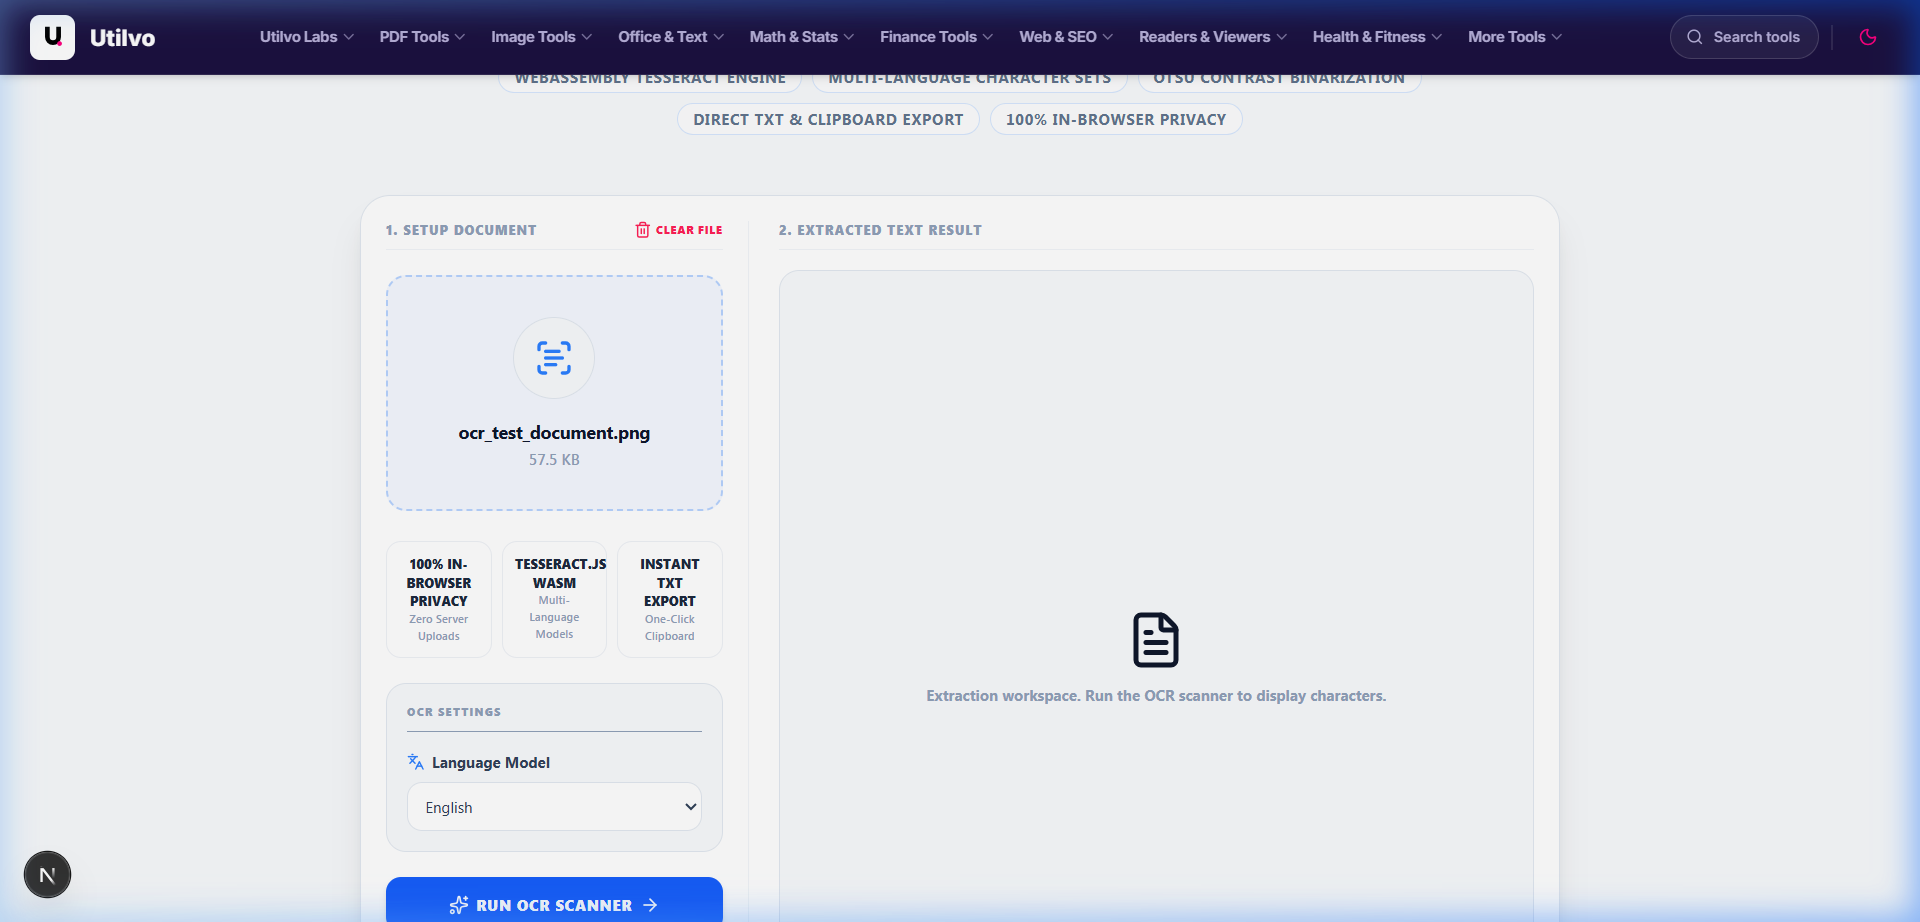Click the translate icon beside Language Model
1920x922 pixels.
click(416, 762)
